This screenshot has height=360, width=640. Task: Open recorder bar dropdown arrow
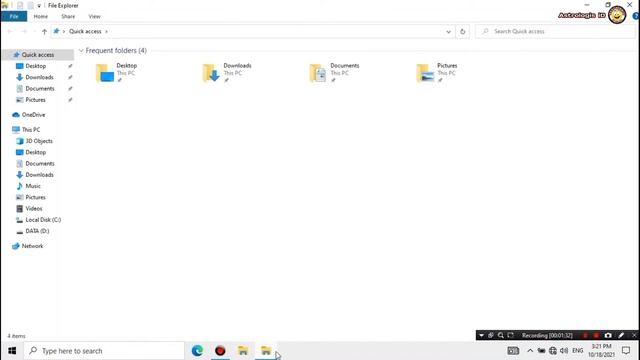pyautogui.click(x=481, y=335)
